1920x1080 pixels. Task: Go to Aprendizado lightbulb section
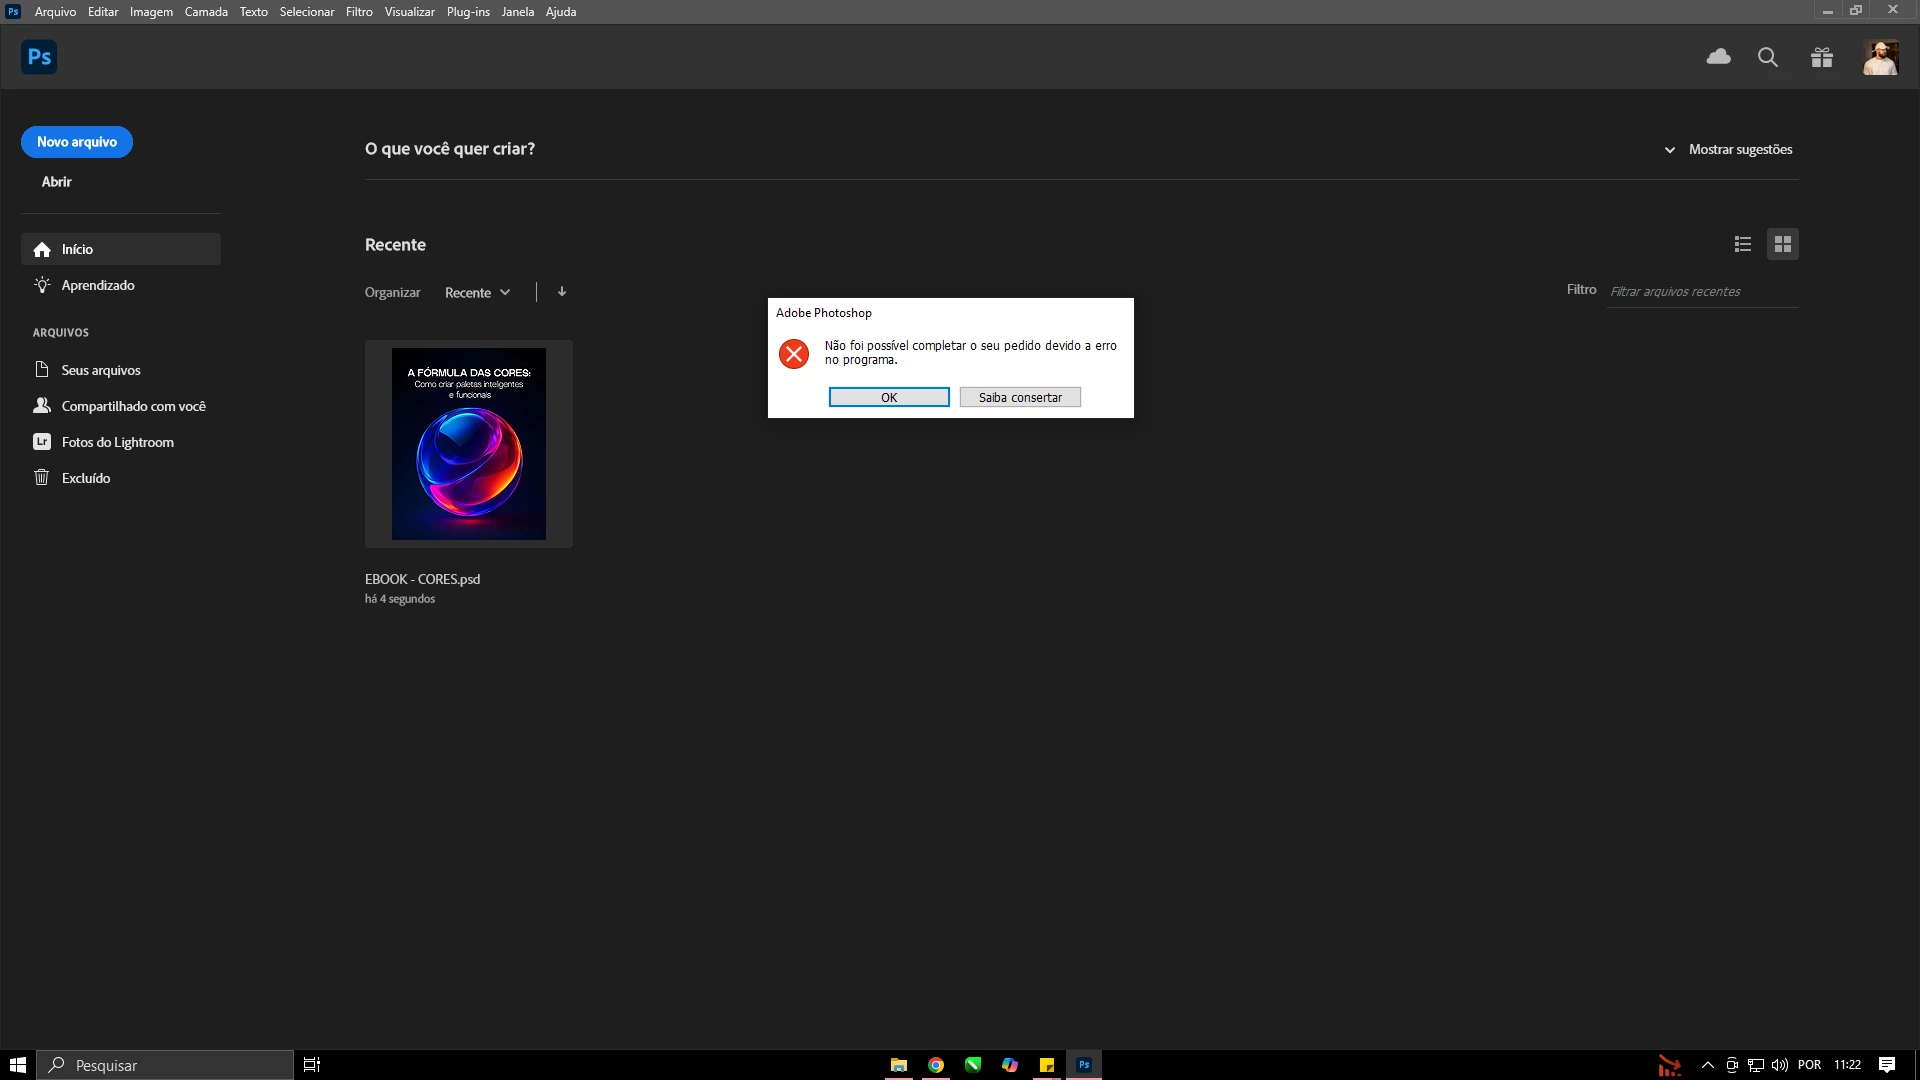click(x=97, y=285)
